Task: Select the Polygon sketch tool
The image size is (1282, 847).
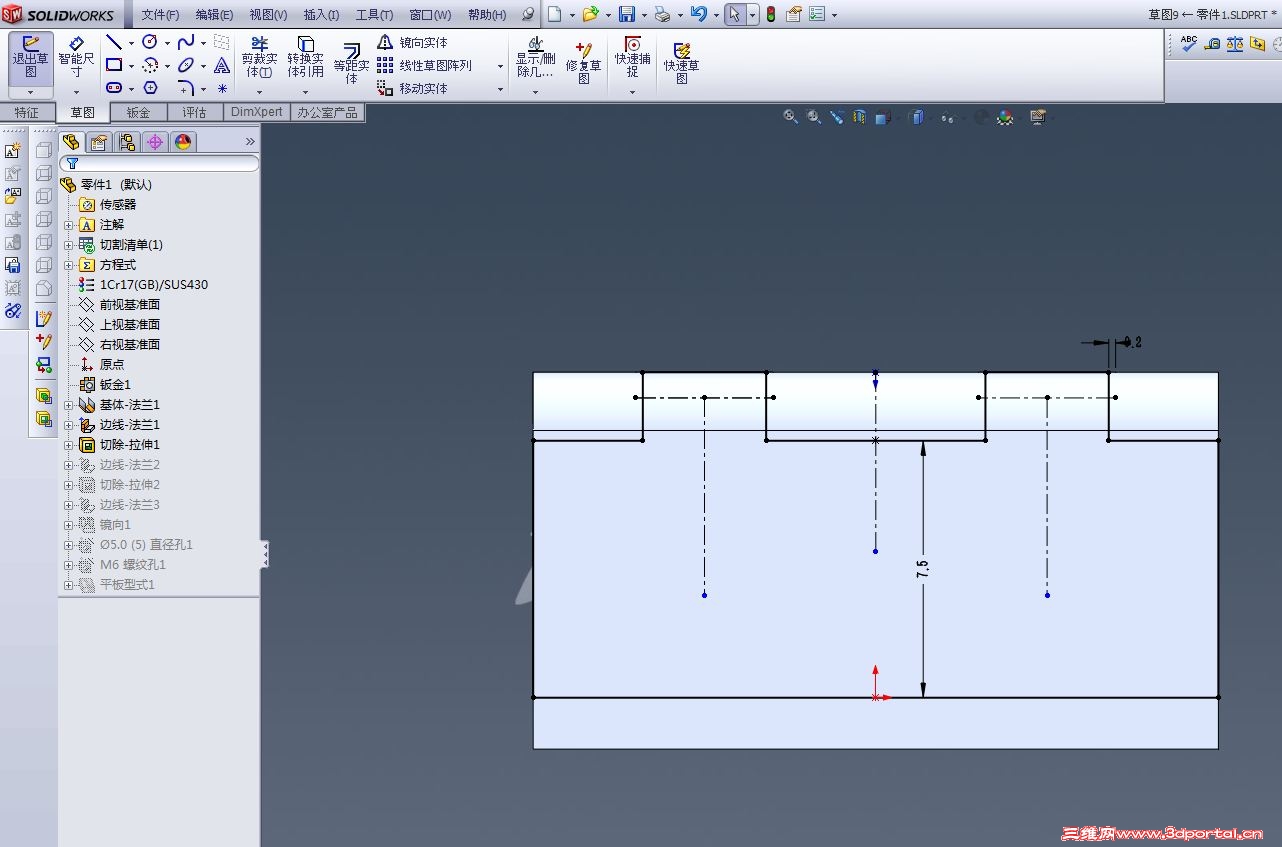Action: click(x=150, y=88)
